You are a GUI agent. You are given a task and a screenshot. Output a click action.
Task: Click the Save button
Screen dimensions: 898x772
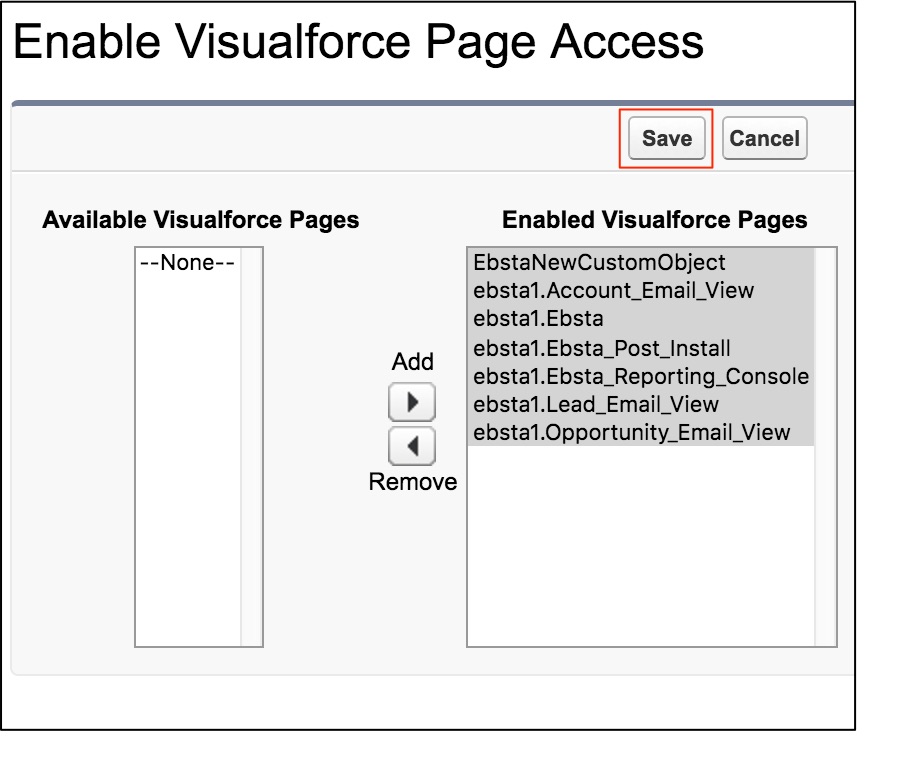666,139
